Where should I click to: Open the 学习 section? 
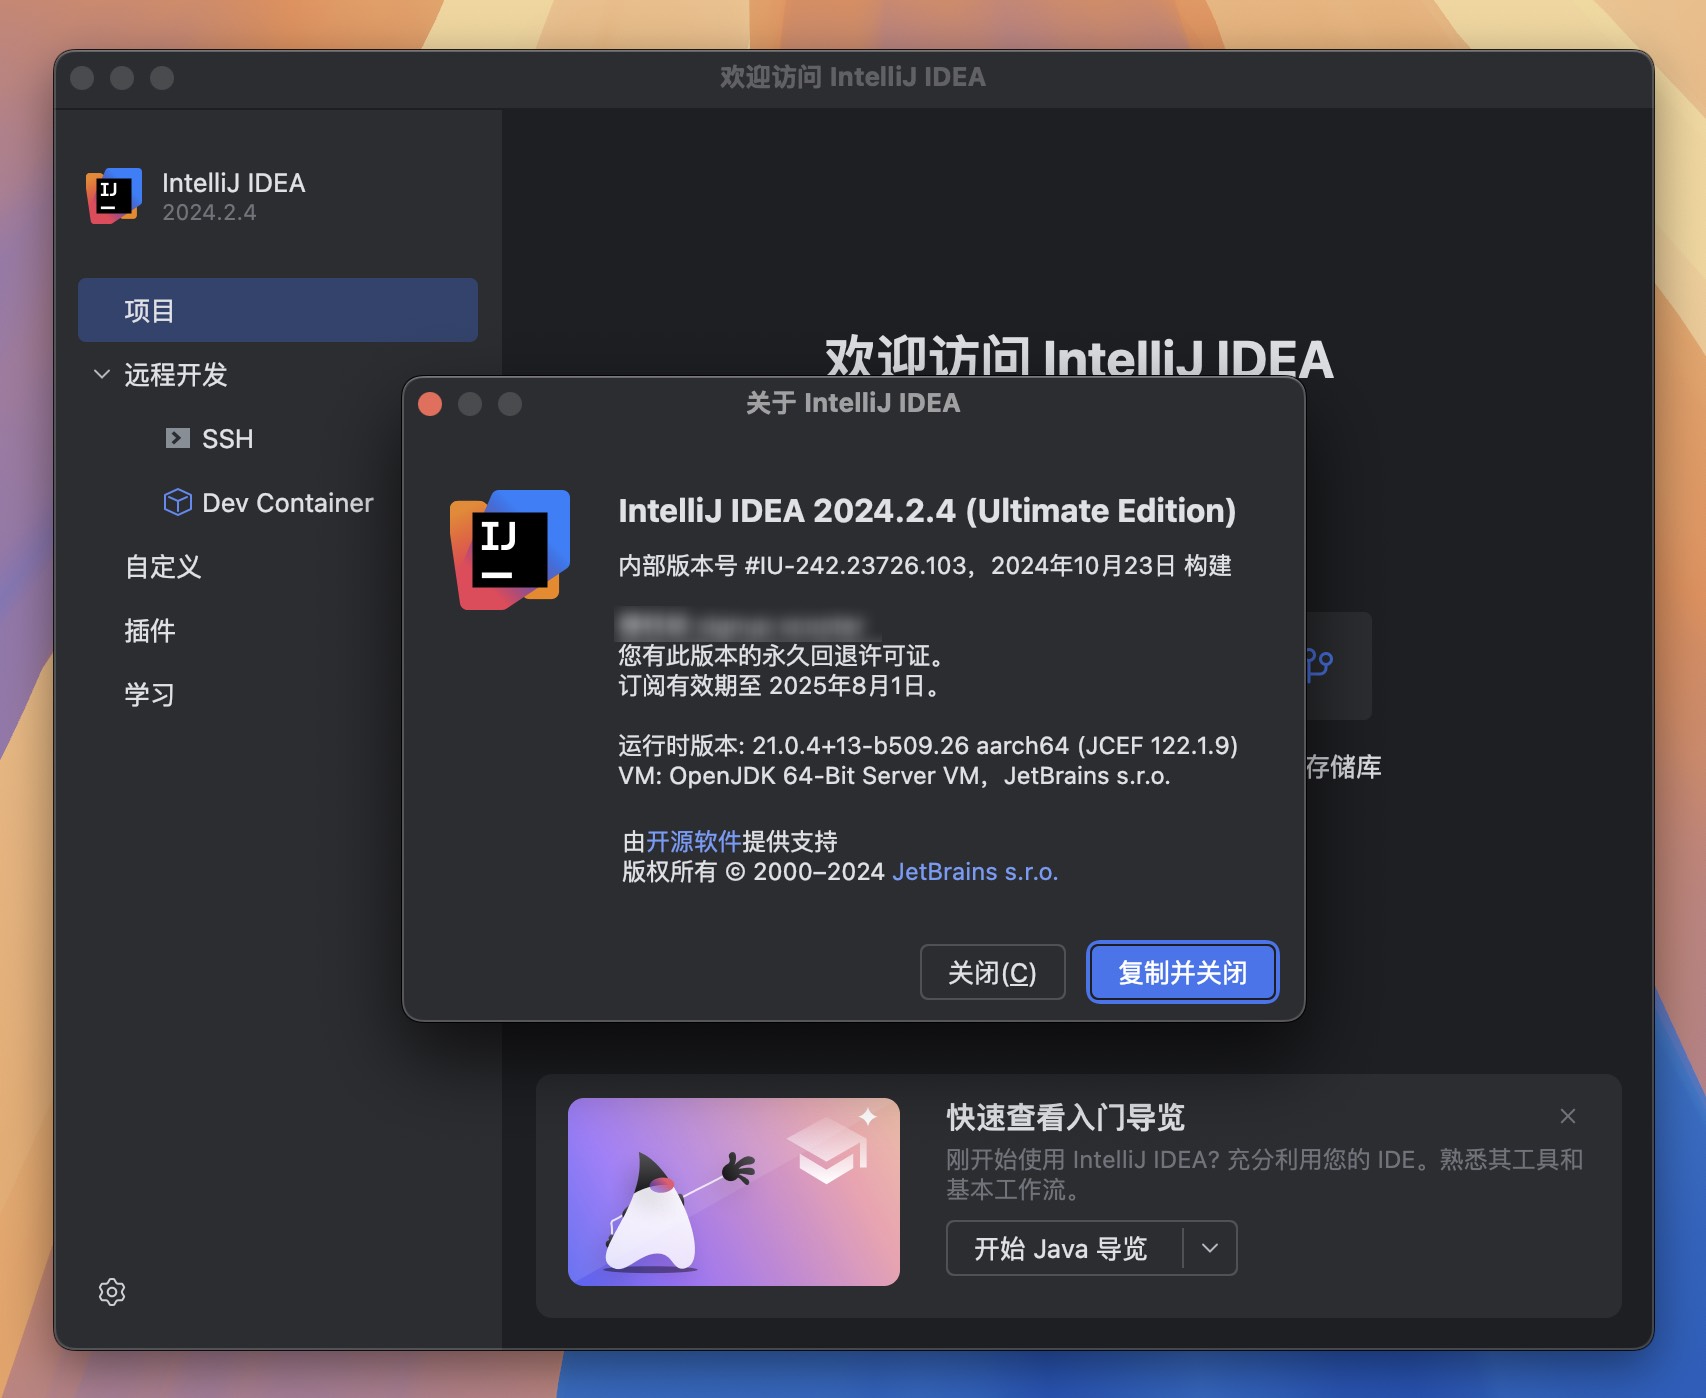(150, 694)
